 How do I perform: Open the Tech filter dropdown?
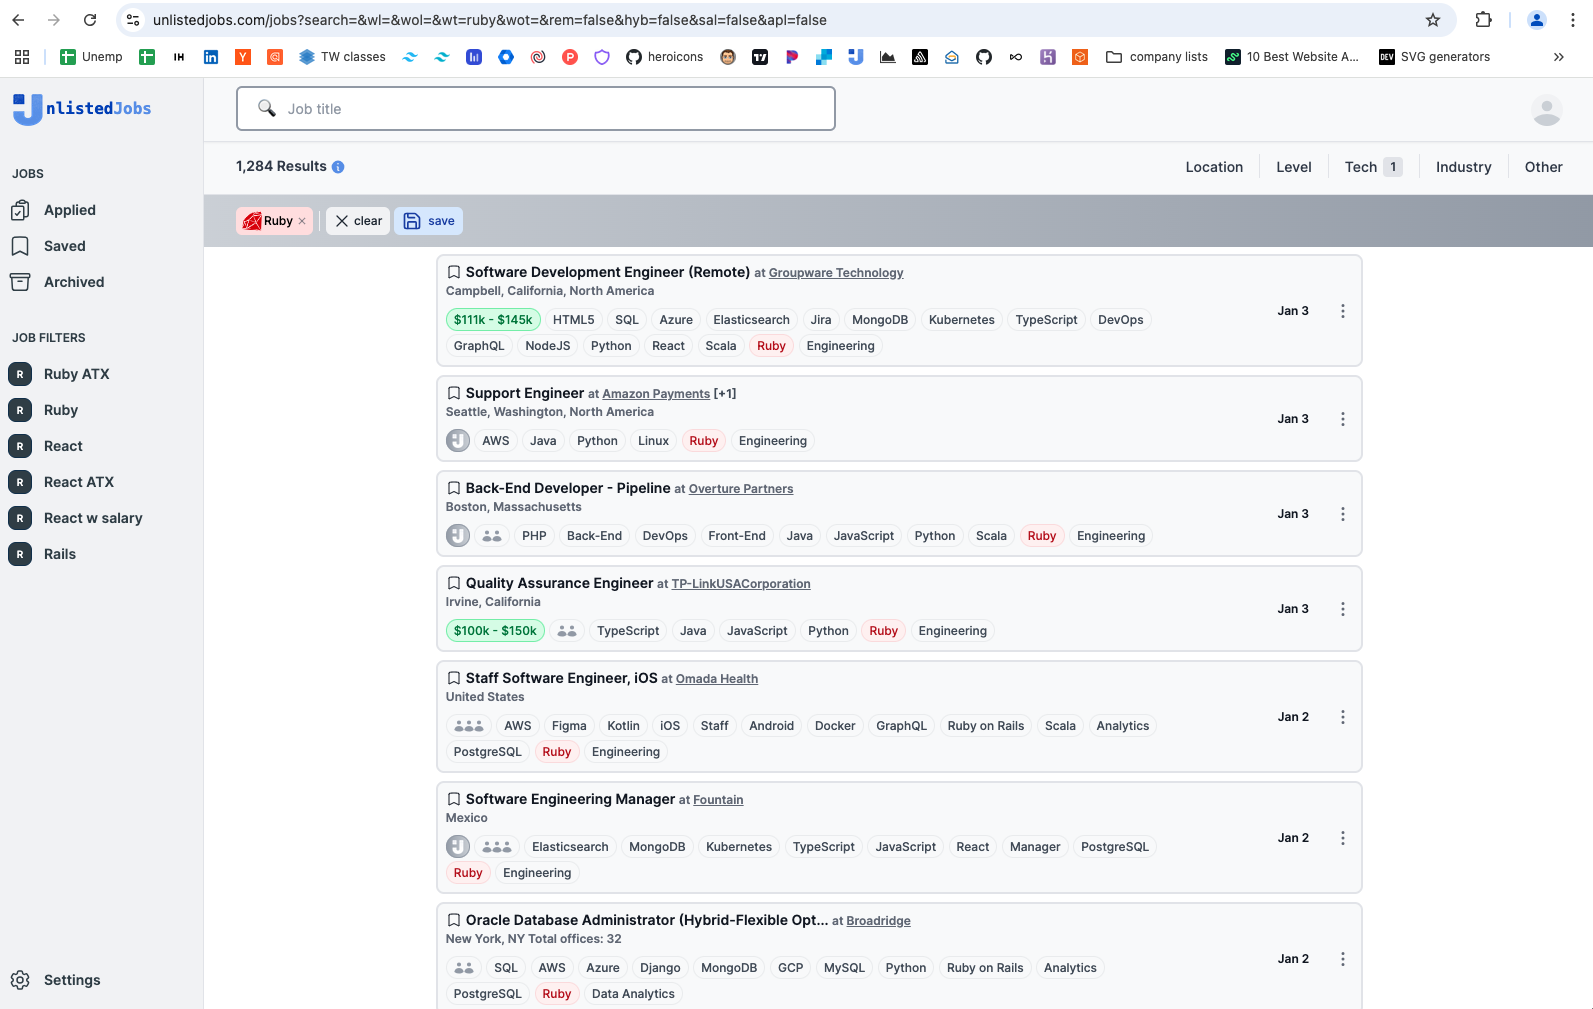1373,167
